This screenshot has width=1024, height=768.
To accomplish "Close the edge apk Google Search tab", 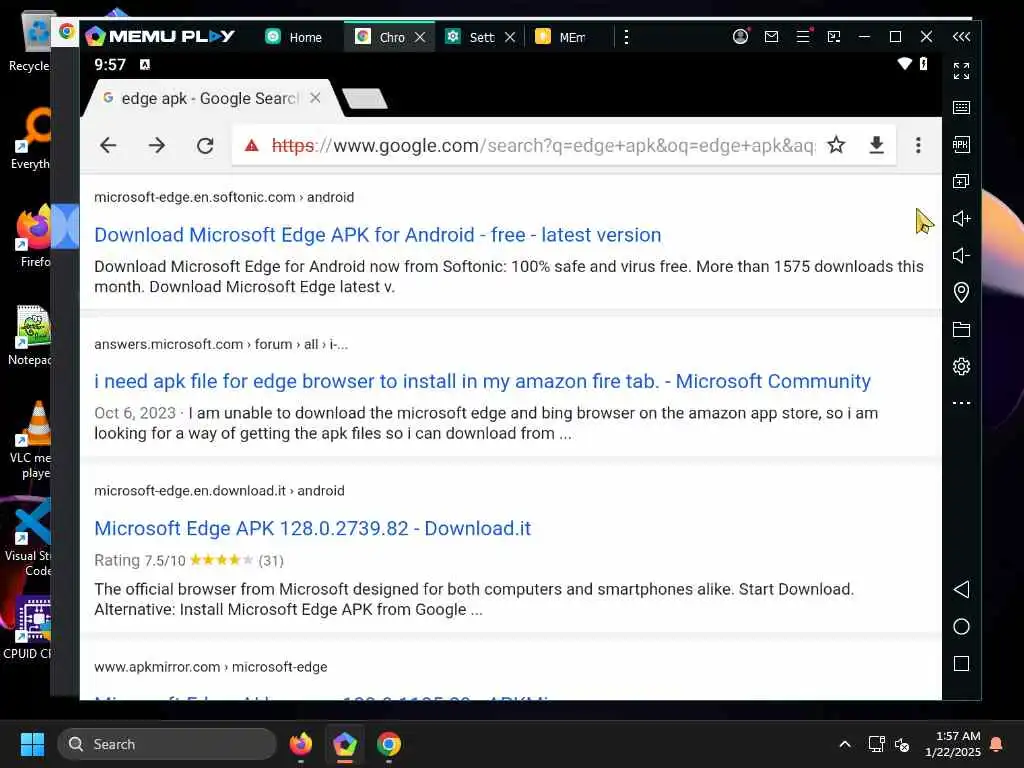I will tap(315, 98).
